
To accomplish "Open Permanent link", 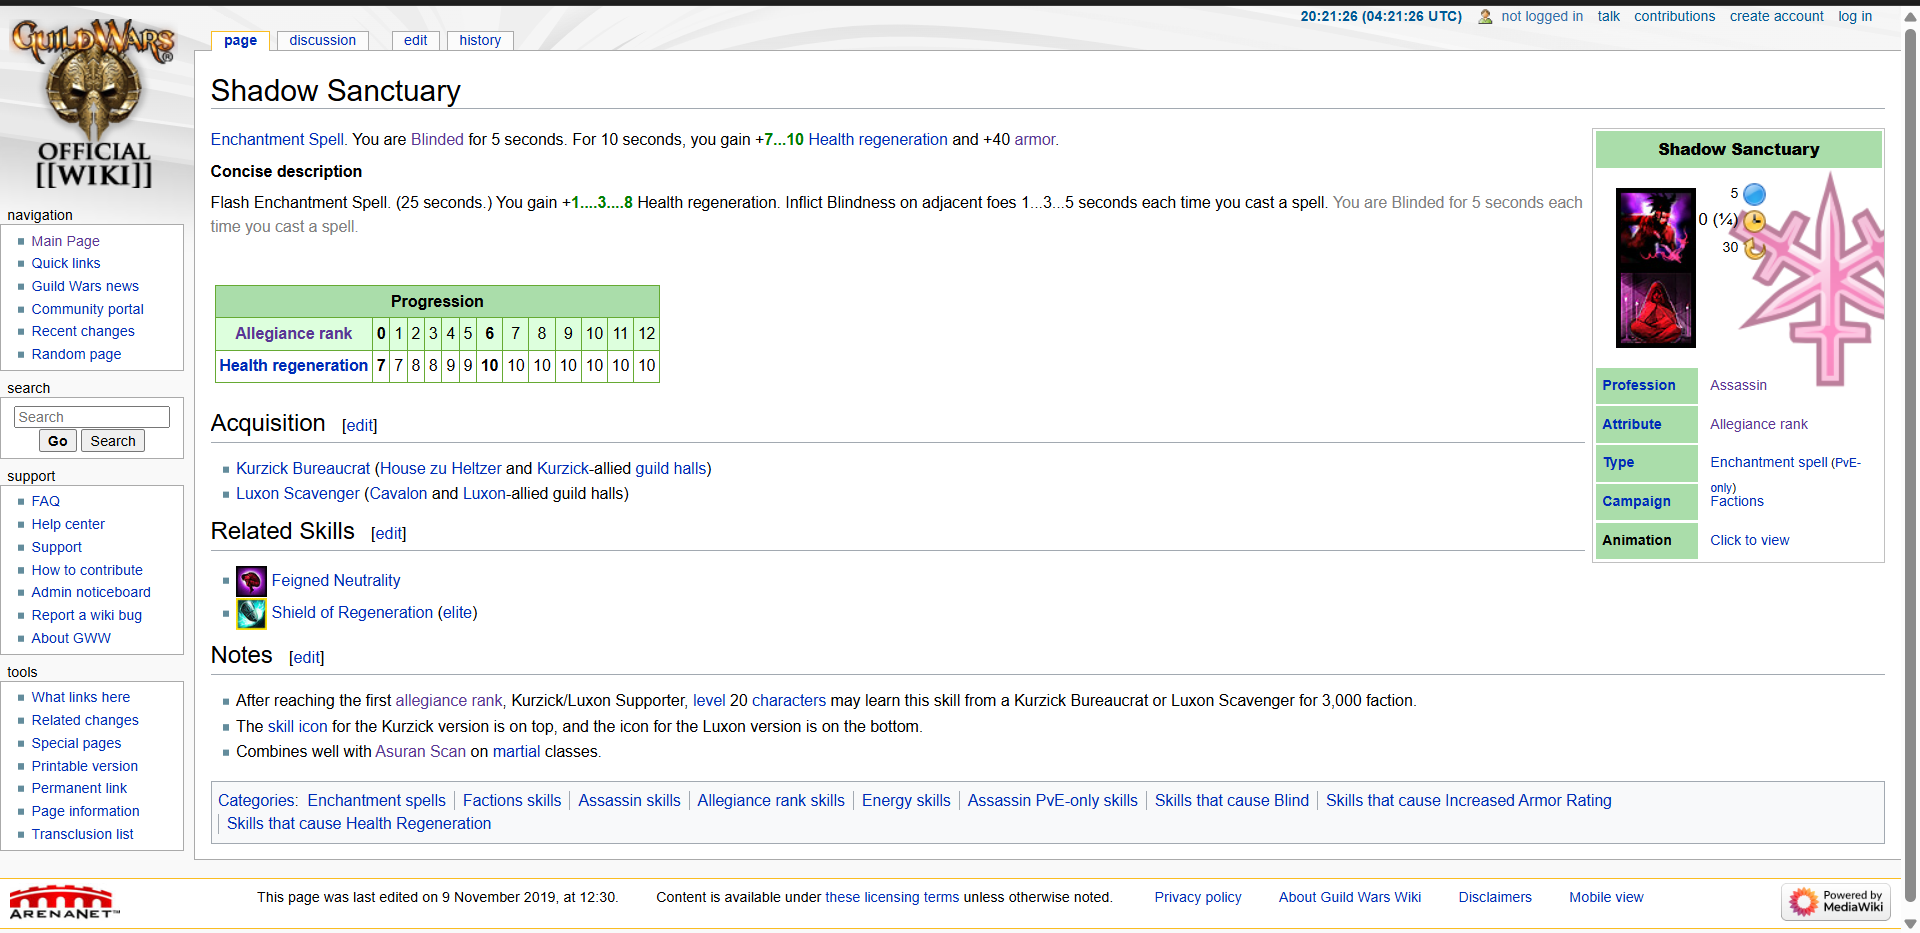I will point(79,788).
